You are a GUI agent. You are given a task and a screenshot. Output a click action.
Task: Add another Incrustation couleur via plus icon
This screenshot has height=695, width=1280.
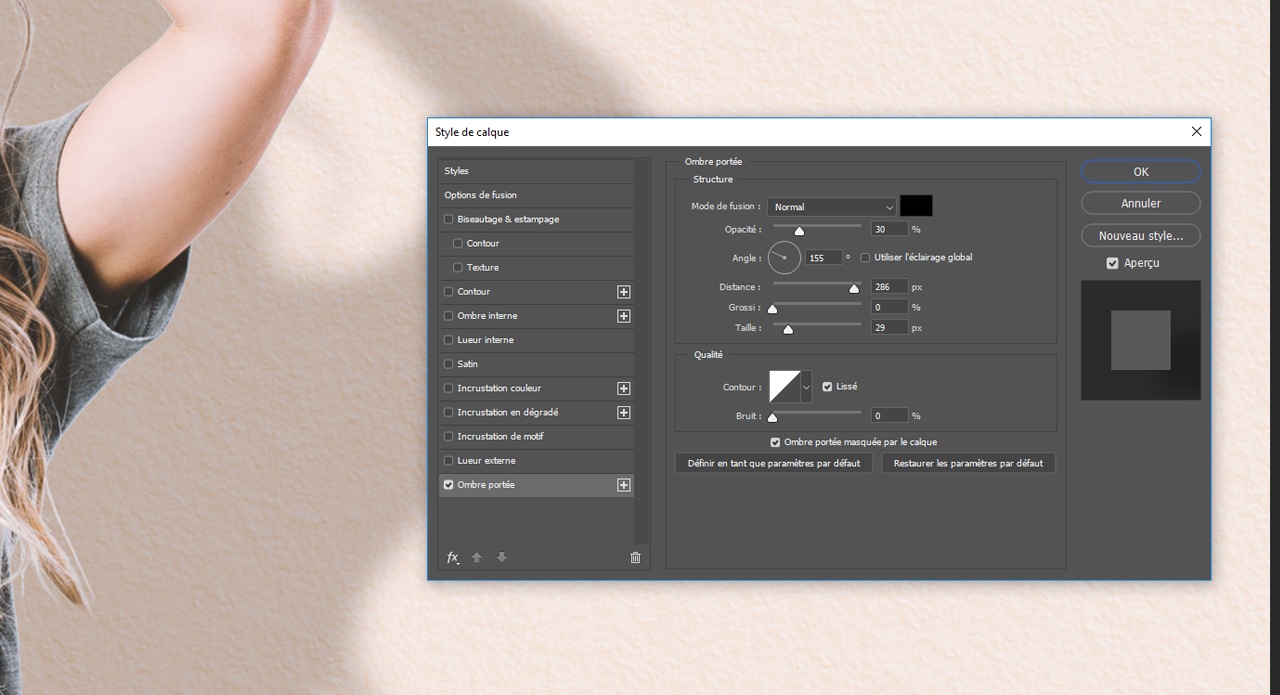(624, 388)
